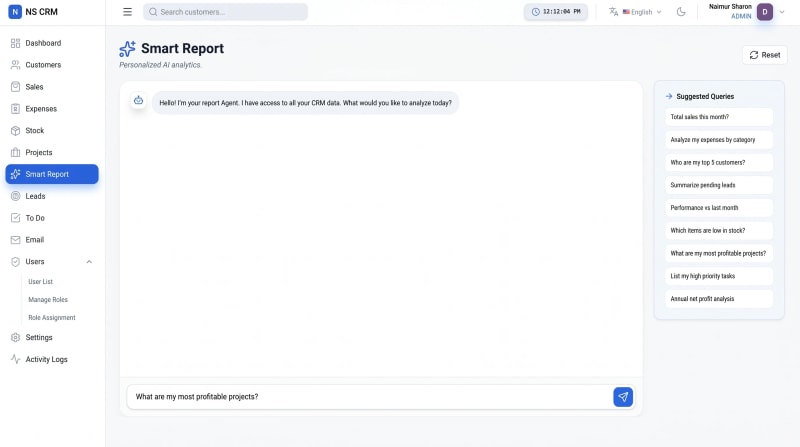Select 'What are my most profitable projects?' suggestion
Viewport: 800px width, 447px height.
click(719, 253)
